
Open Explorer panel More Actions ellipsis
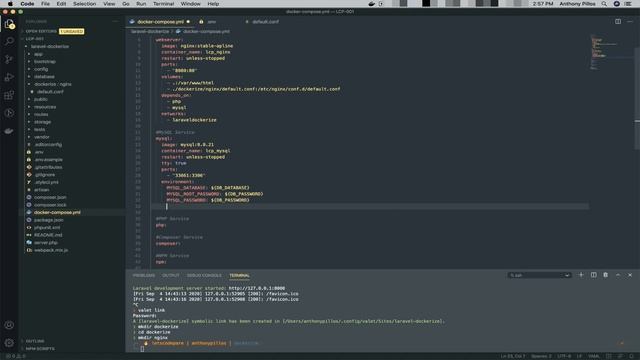pyautogui.click(x=115, y=21)
